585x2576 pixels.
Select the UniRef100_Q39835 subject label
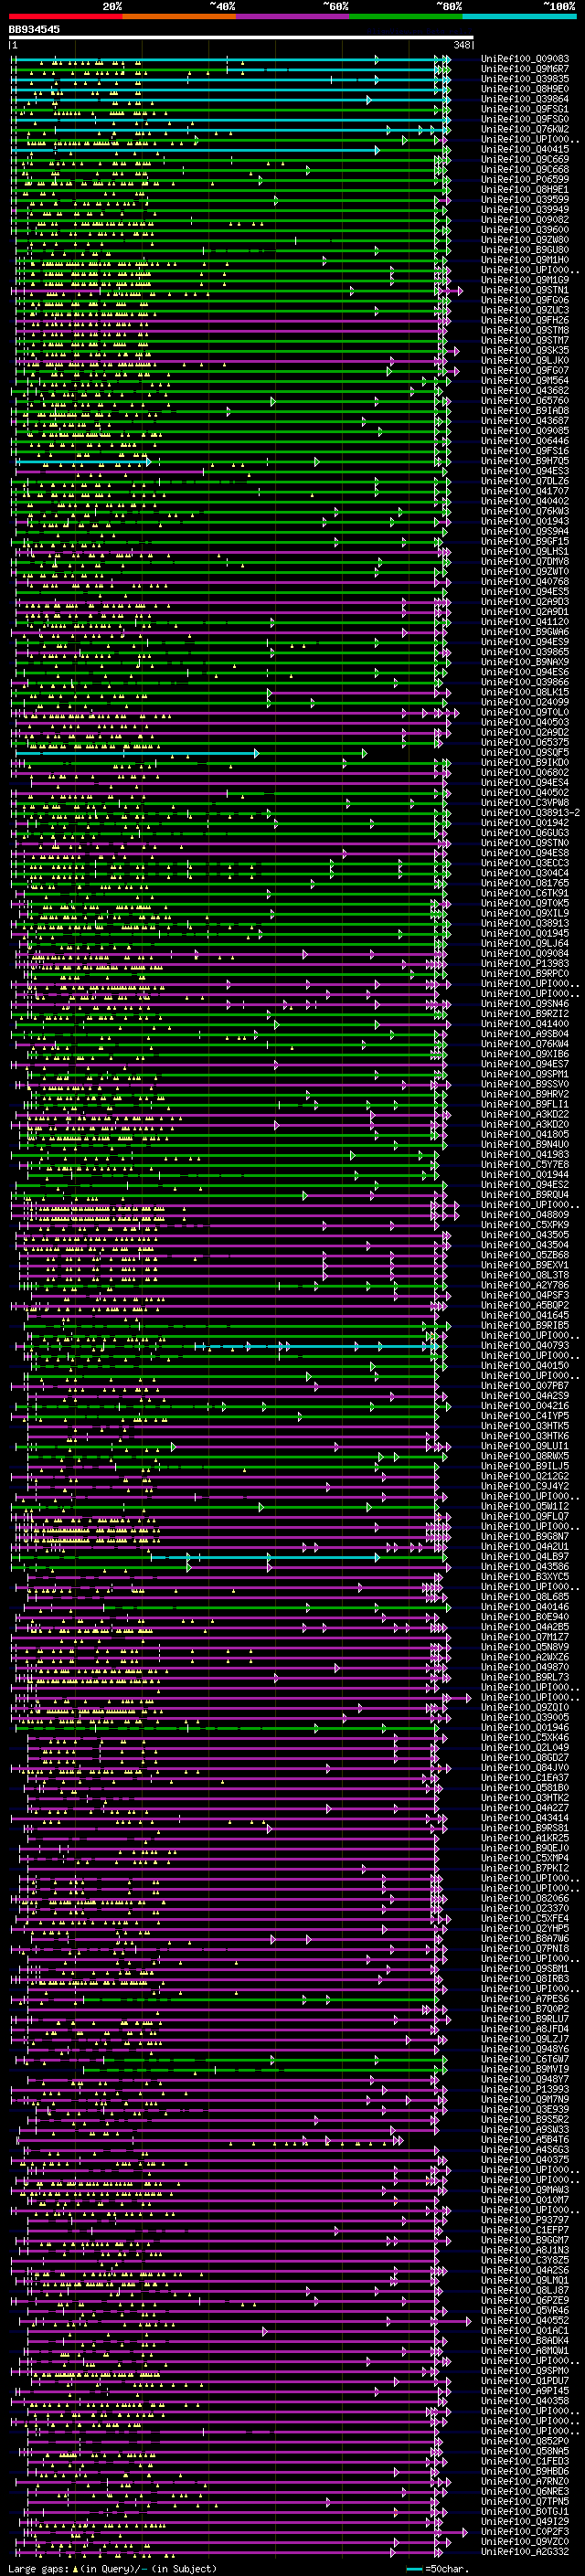click(x=525, y=79)
